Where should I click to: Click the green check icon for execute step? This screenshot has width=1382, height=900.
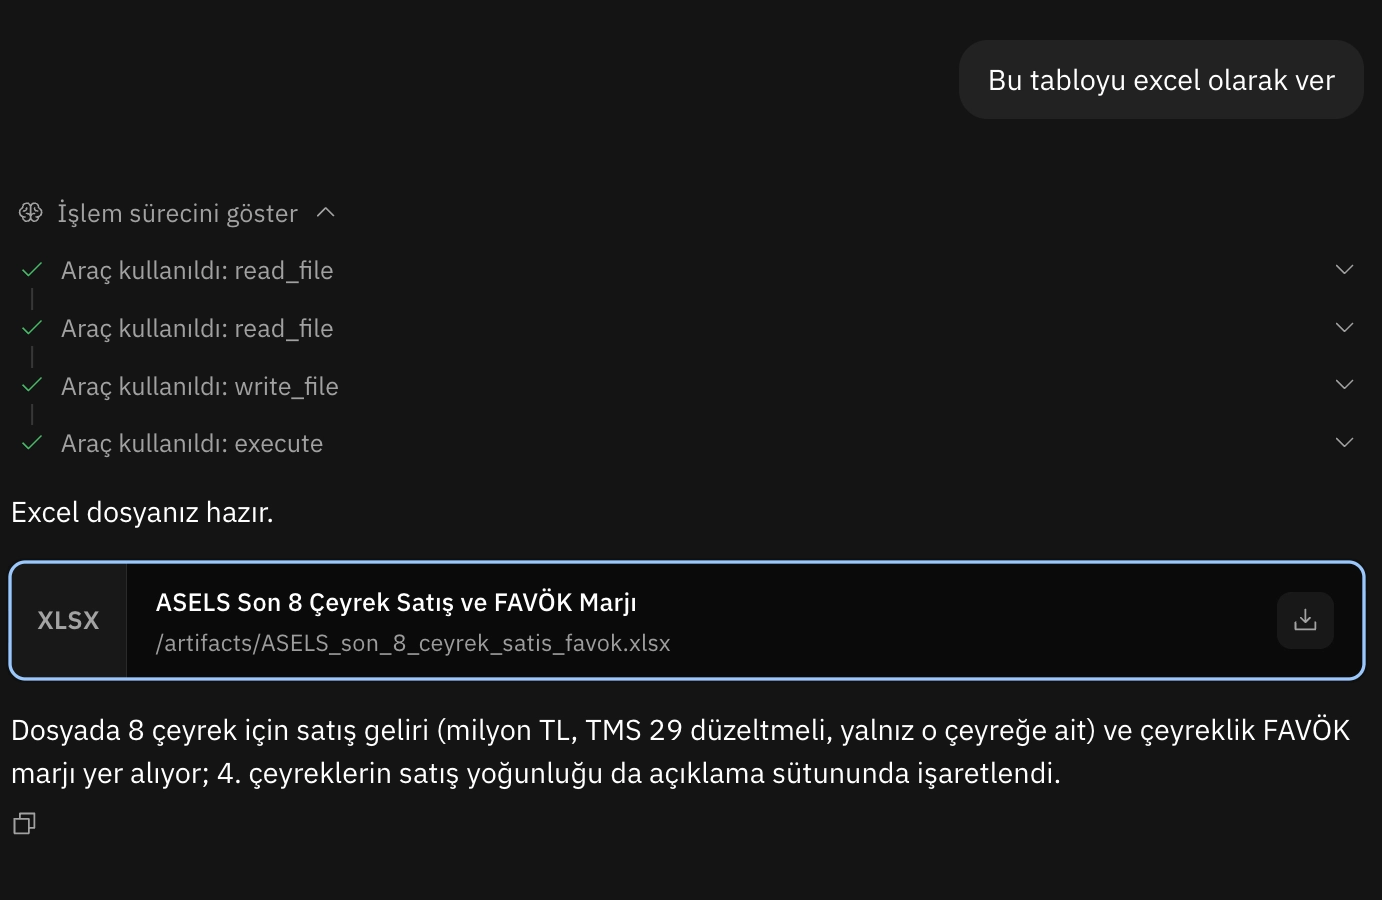(x=32, y=443)
